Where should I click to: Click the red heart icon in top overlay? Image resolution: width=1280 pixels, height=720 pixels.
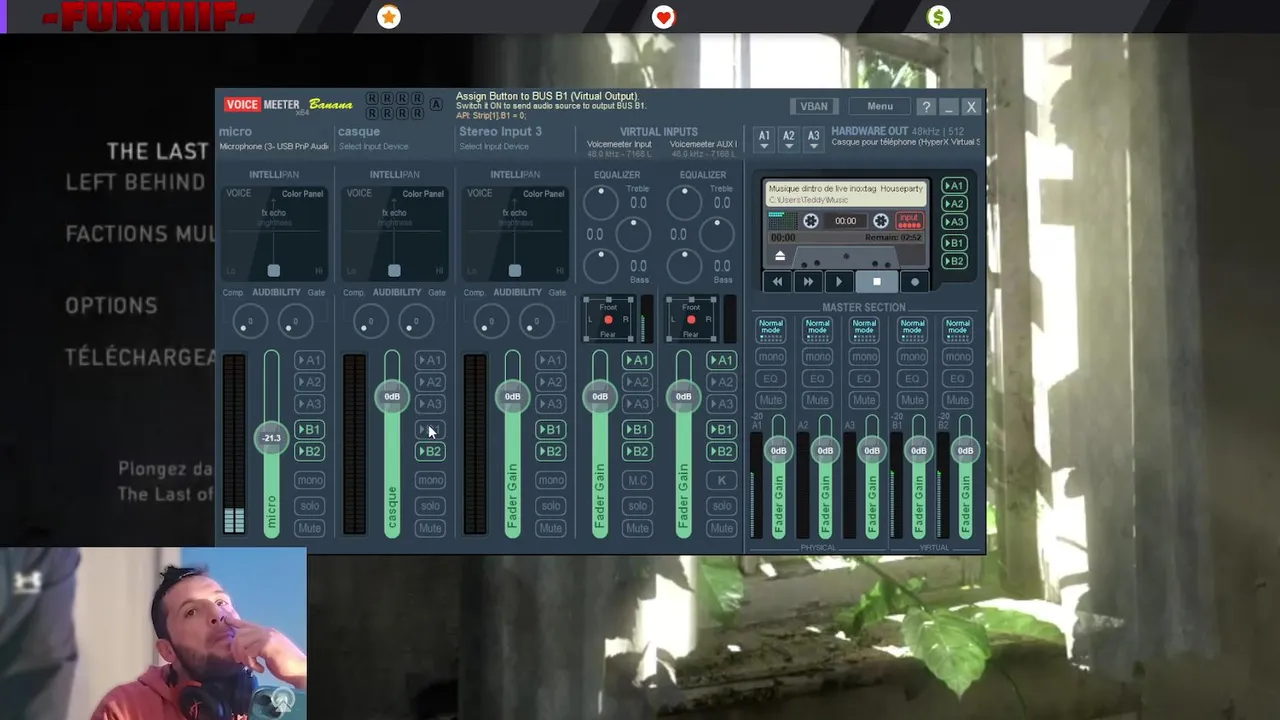tap(663, 17)
